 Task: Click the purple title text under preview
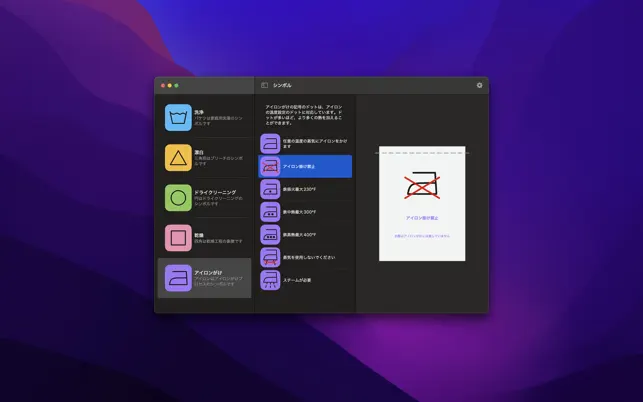(x=422, y=218)
